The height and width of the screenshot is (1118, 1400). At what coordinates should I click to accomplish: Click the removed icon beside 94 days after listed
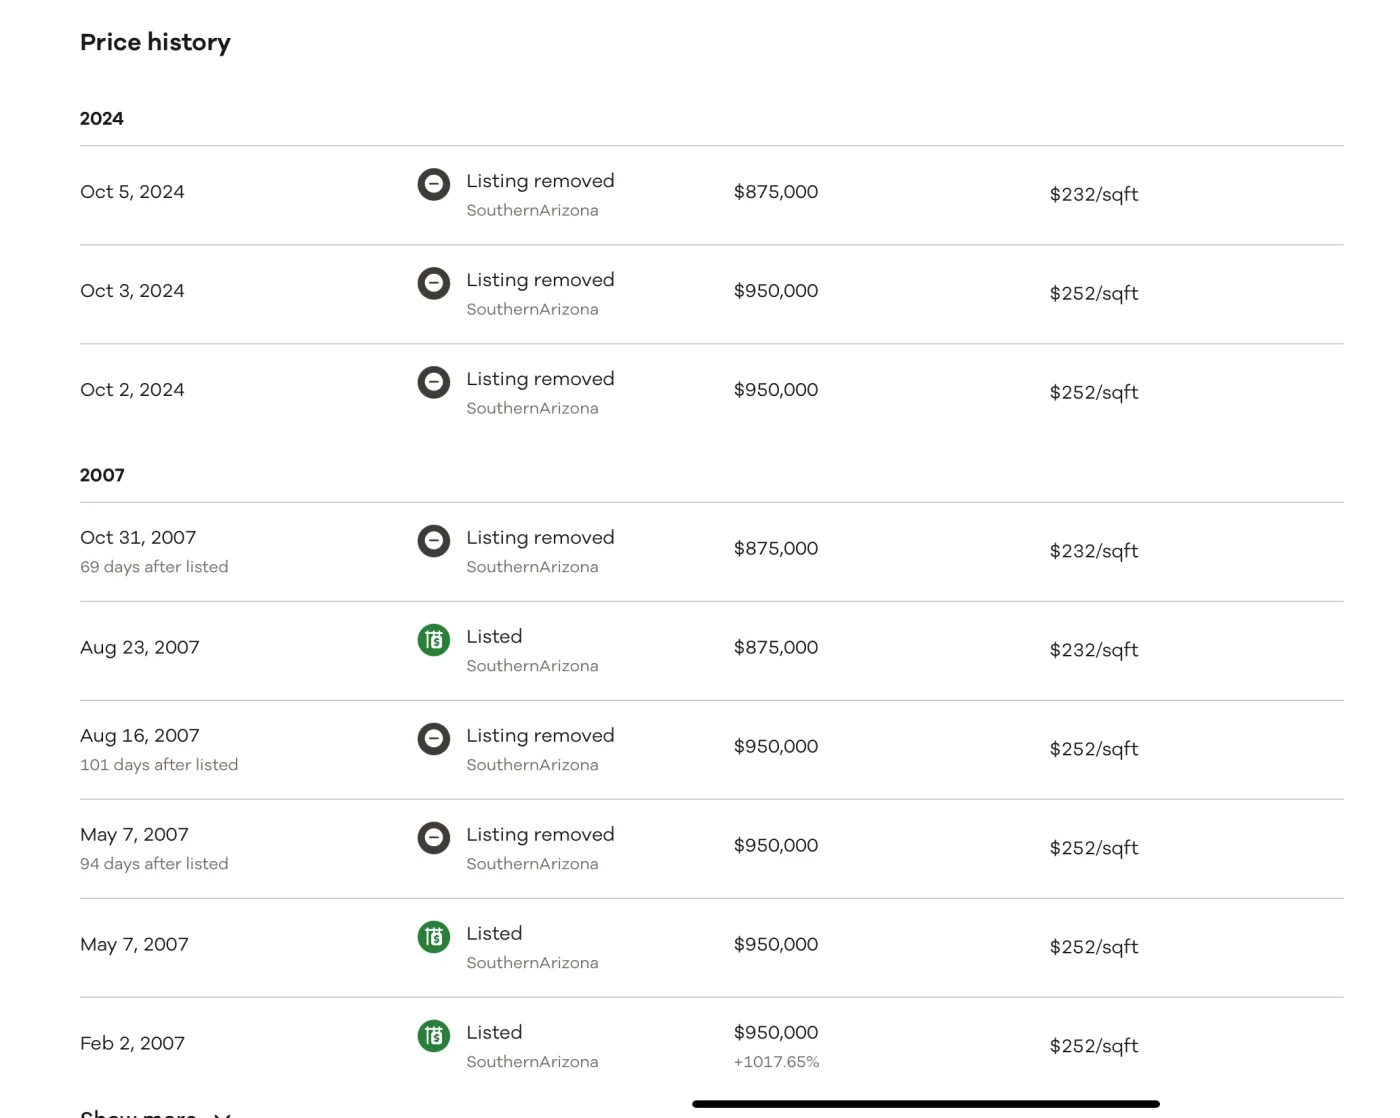coord(433,838)
